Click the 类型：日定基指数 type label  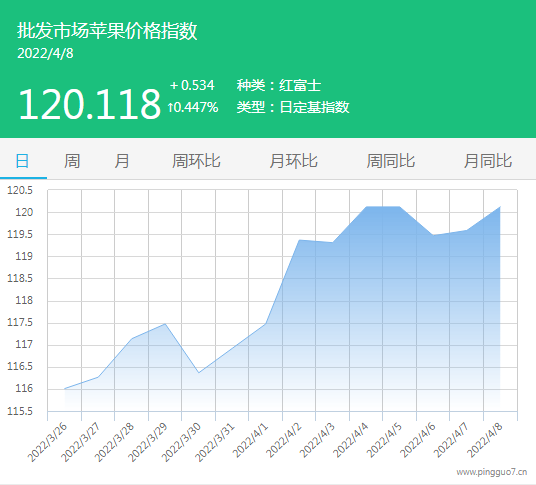coord(293,107)
